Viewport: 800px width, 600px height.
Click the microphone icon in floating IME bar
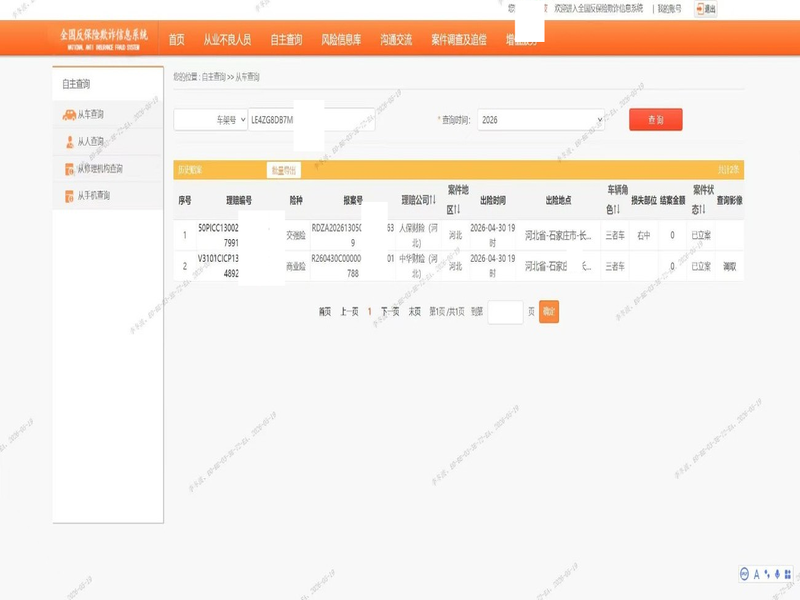pyautogui.click(x=777, y=574)
